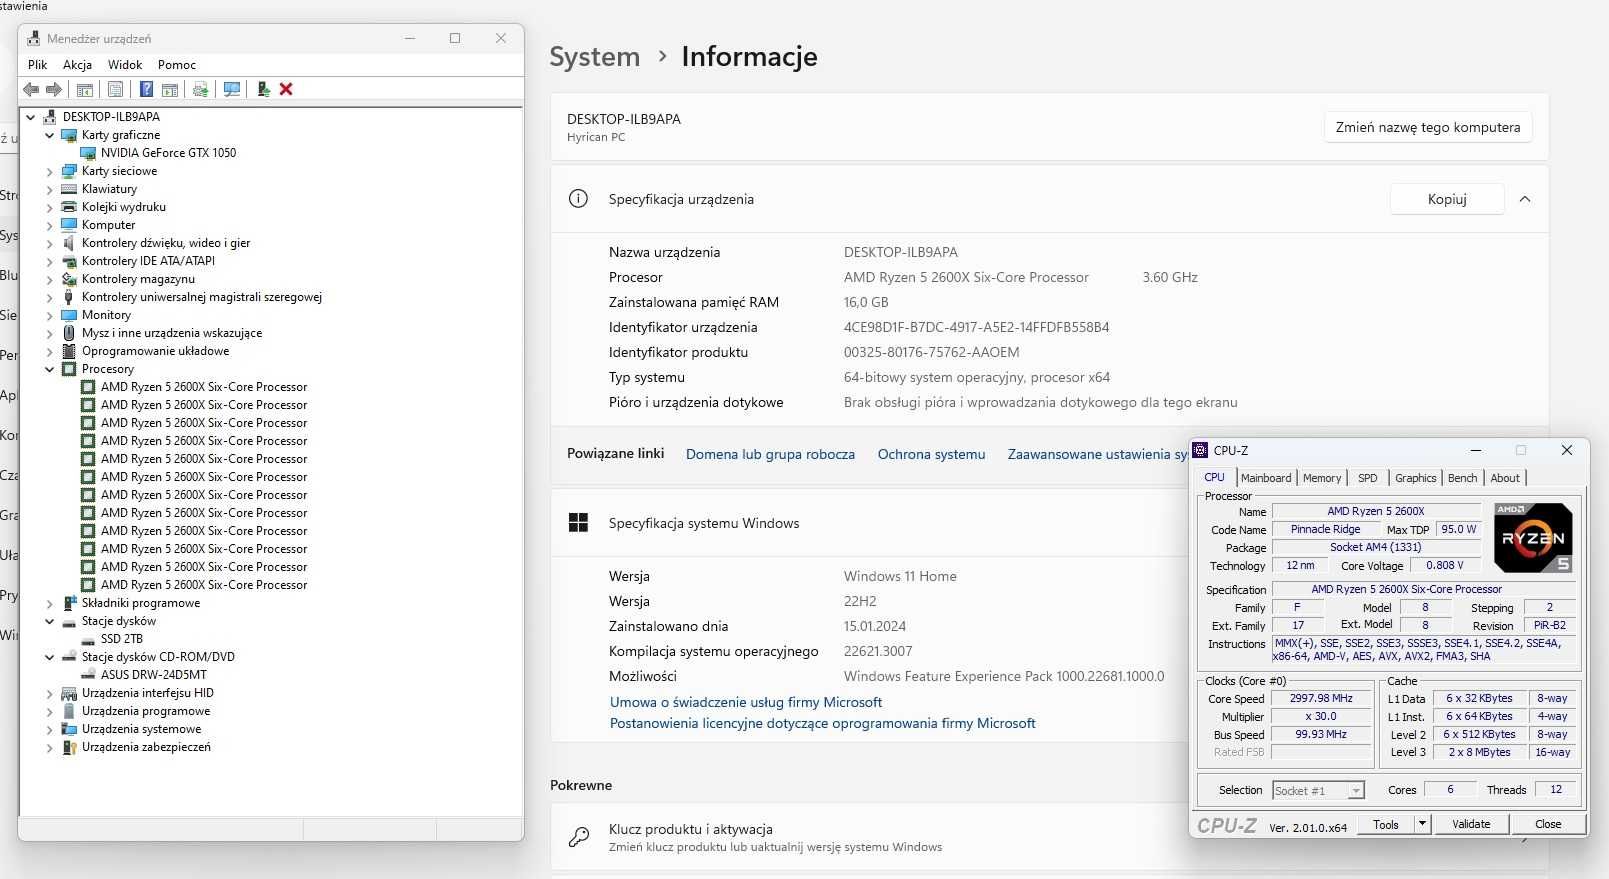
Task: Click the Device Manager title bar icon
Action: (34, 38)
